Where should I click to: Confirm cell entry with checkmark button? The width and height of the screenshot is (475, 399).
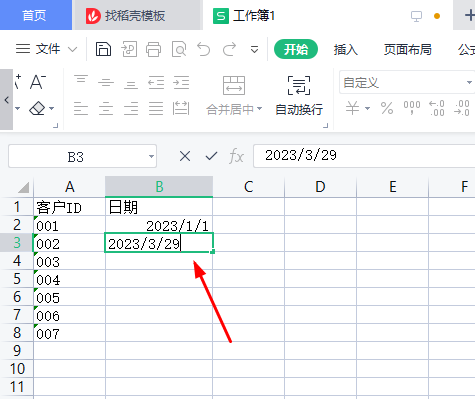click(x=211, y=156)
